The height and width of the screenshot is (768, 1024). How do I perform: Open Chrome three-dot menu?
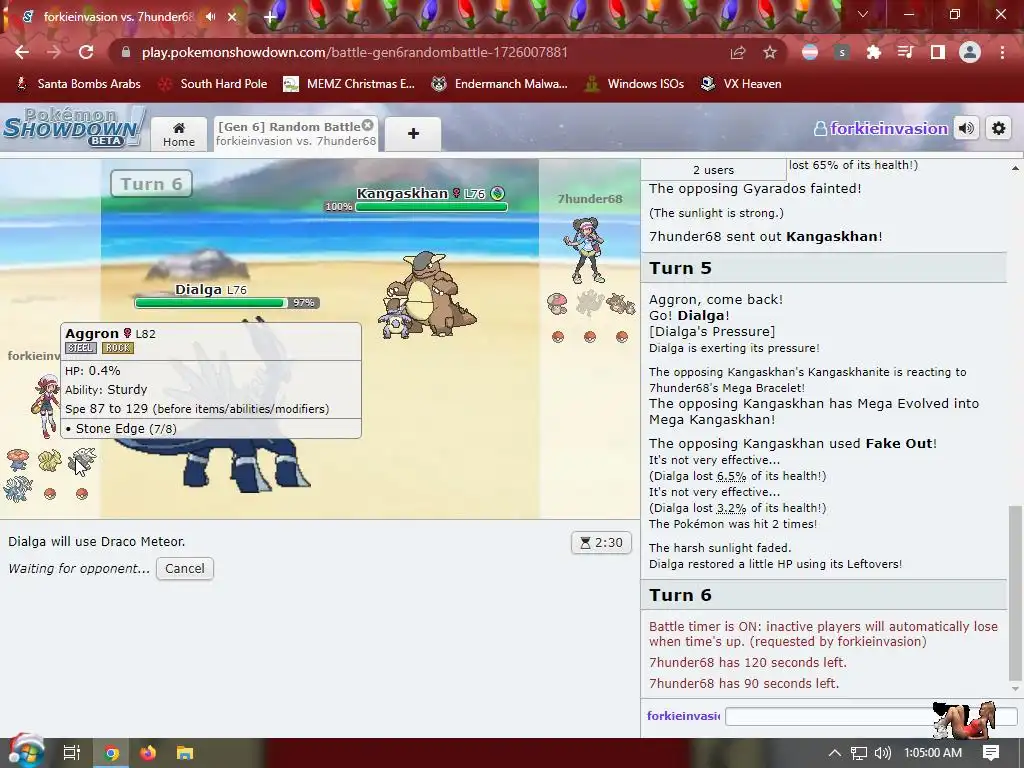[1002, 52]
